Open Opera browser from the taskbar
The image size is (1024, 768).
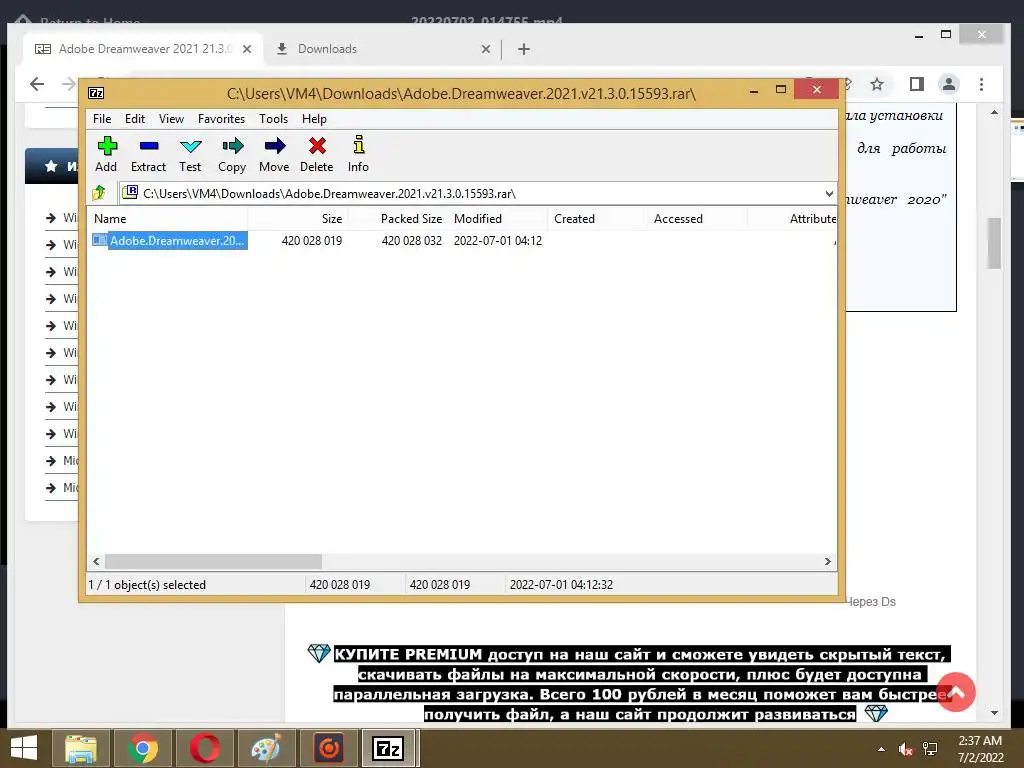205,748
